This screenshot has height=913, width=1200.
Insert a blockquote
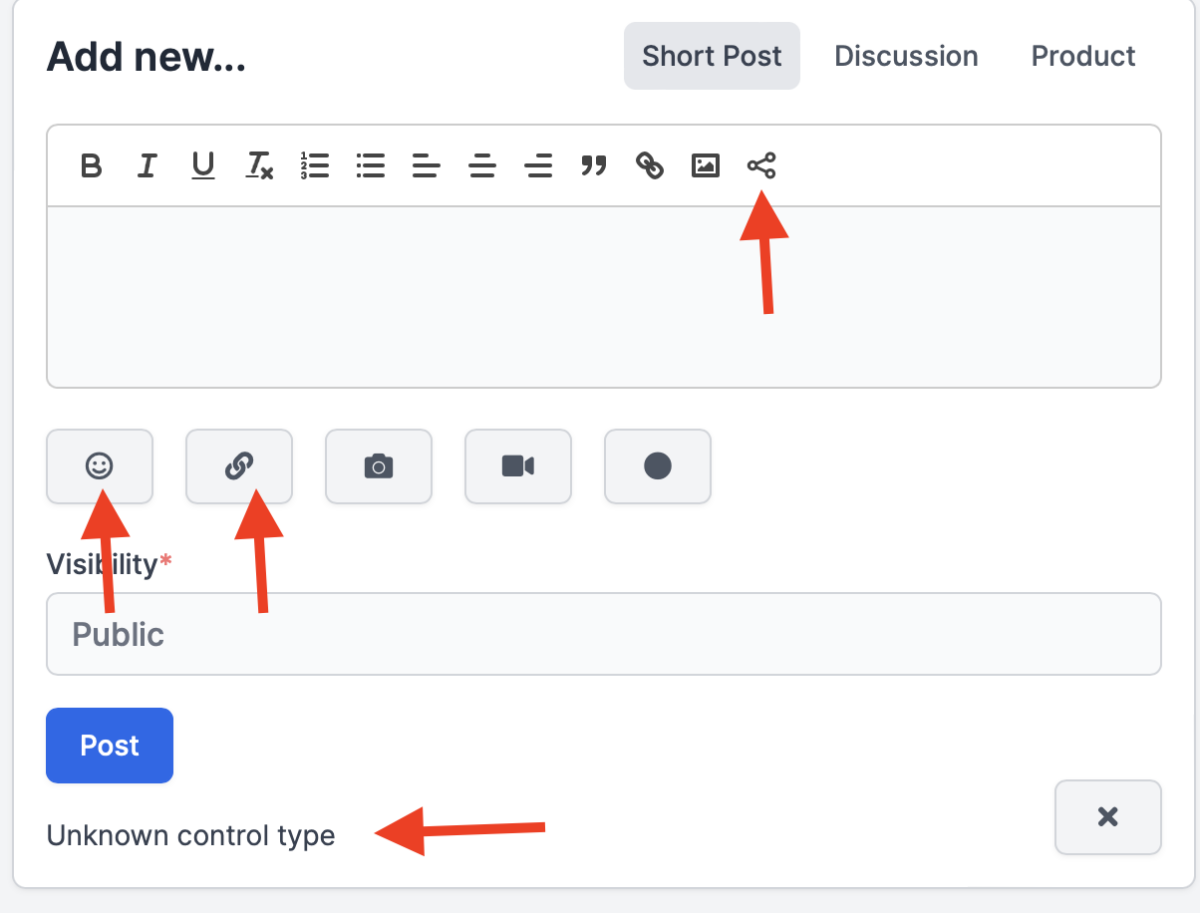[594, 166]
